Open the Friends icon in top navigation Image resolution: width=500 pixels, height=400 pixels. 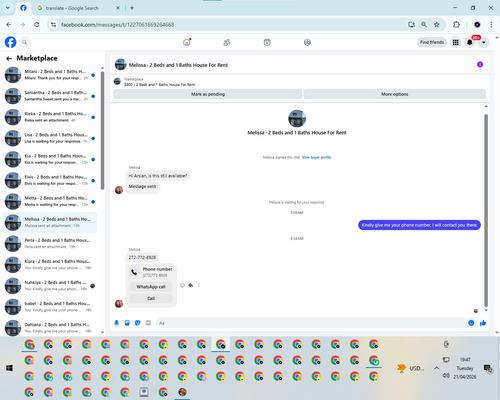[227, 42]
